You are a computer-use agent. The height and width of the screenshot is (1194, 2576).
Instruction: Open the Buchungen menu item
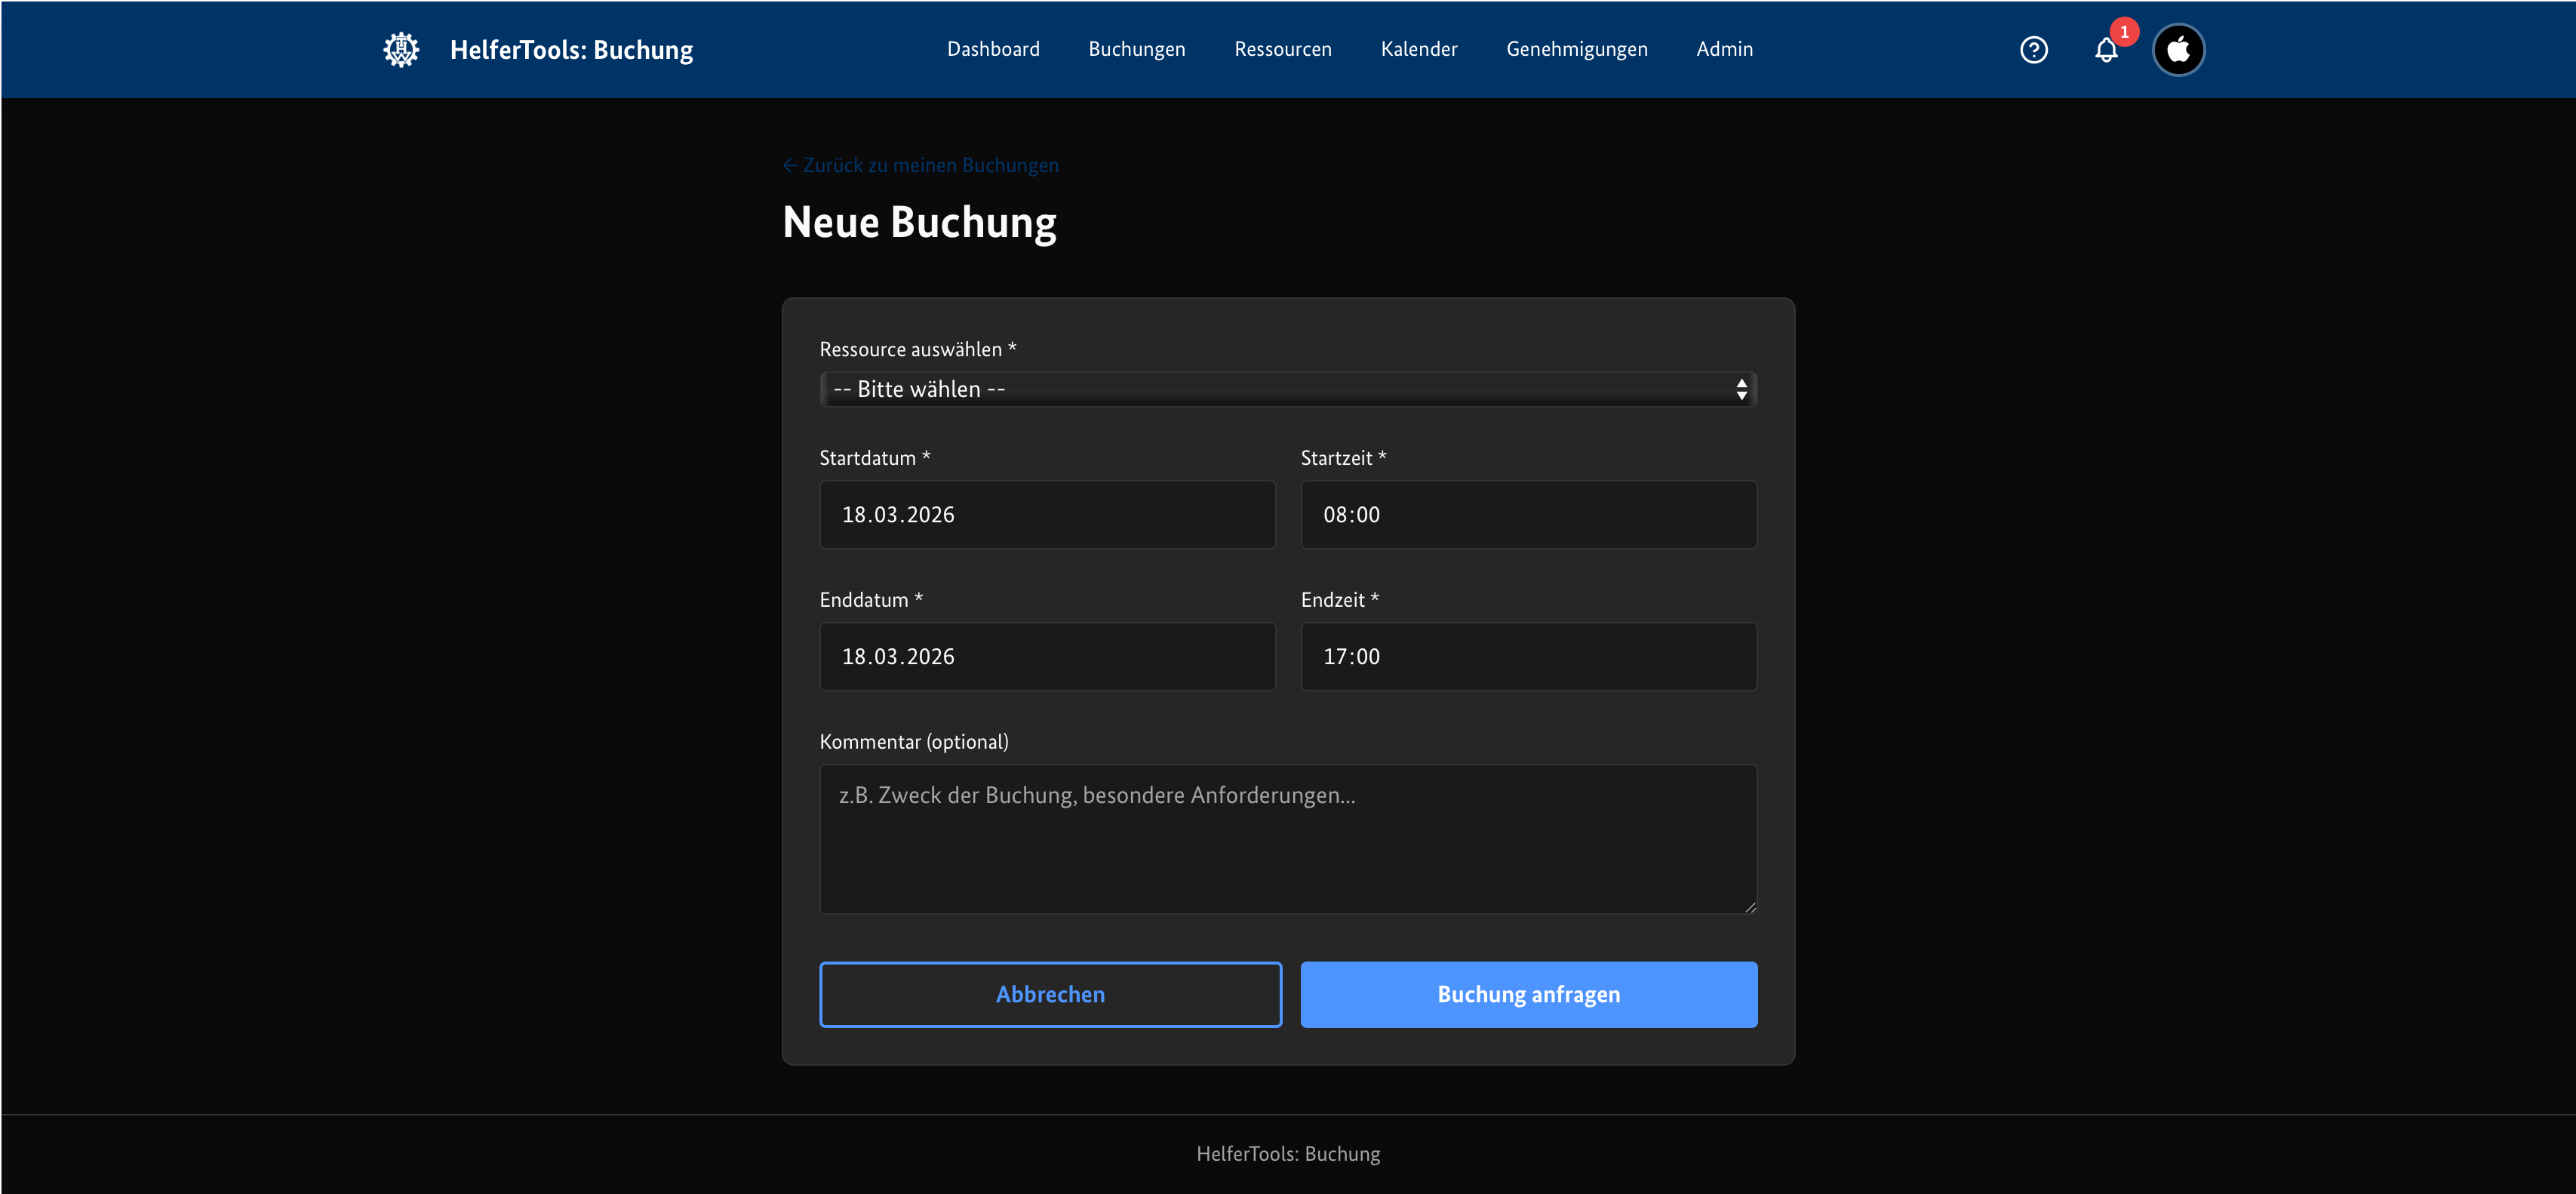(x=1136, y=49)
